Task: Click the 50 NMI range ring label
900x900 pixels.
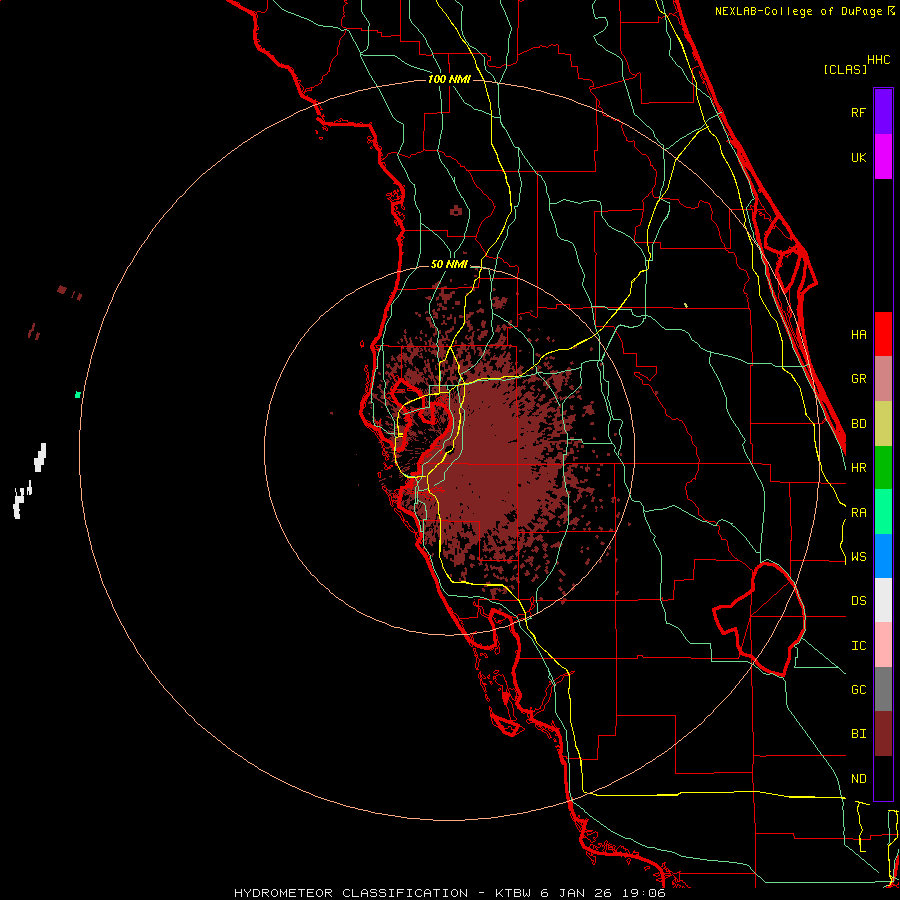Action: 449,264
